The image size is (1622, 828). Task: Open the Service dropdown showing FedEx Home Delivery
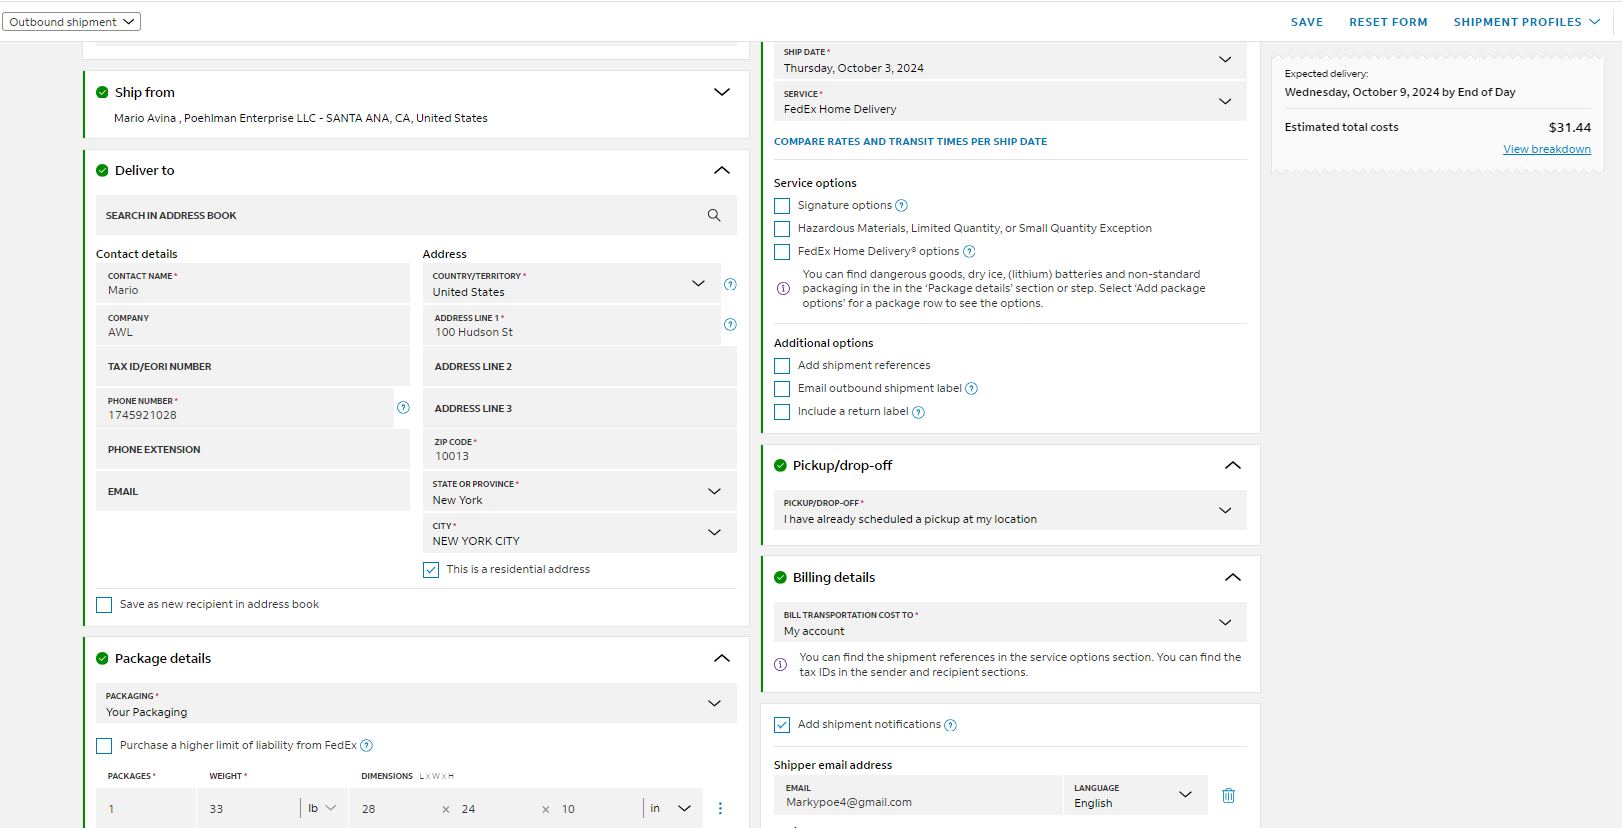point(1010,101)
